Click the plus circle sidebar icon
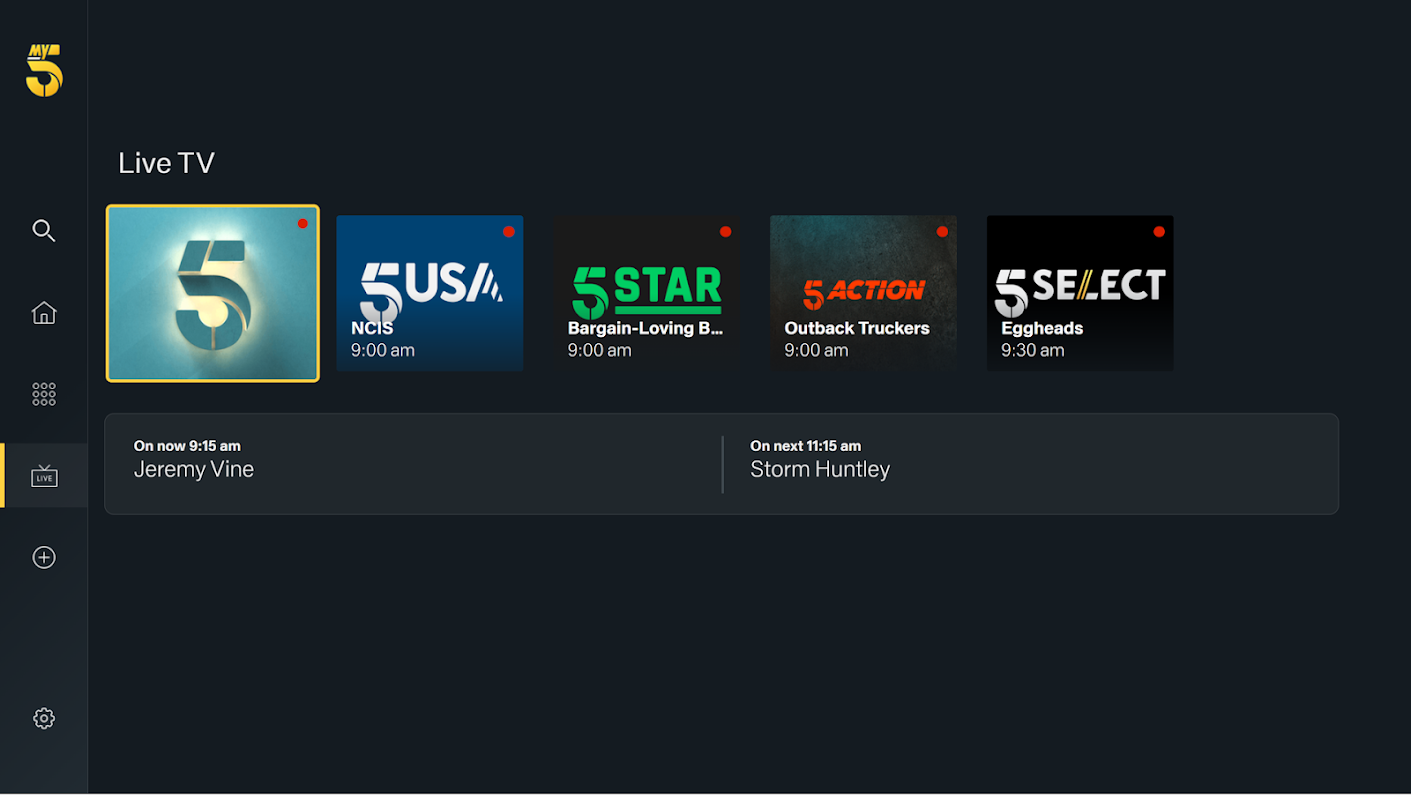Screen dimensions: 1411x800 point(44,557)
